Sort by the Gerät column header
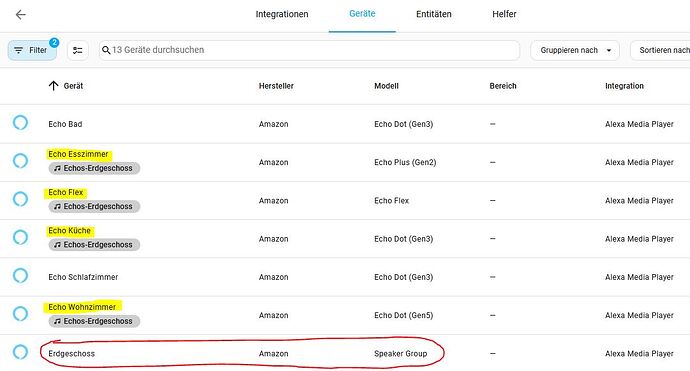 73,86
